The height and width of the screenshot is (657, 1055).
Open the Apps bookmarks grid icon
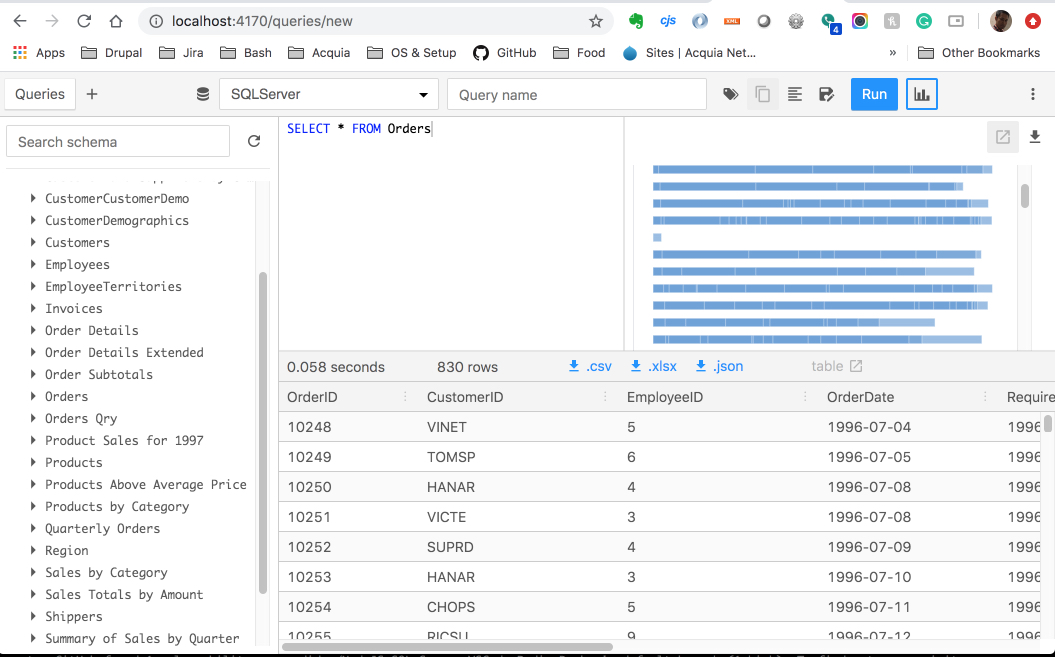click(x=20, y=53)
